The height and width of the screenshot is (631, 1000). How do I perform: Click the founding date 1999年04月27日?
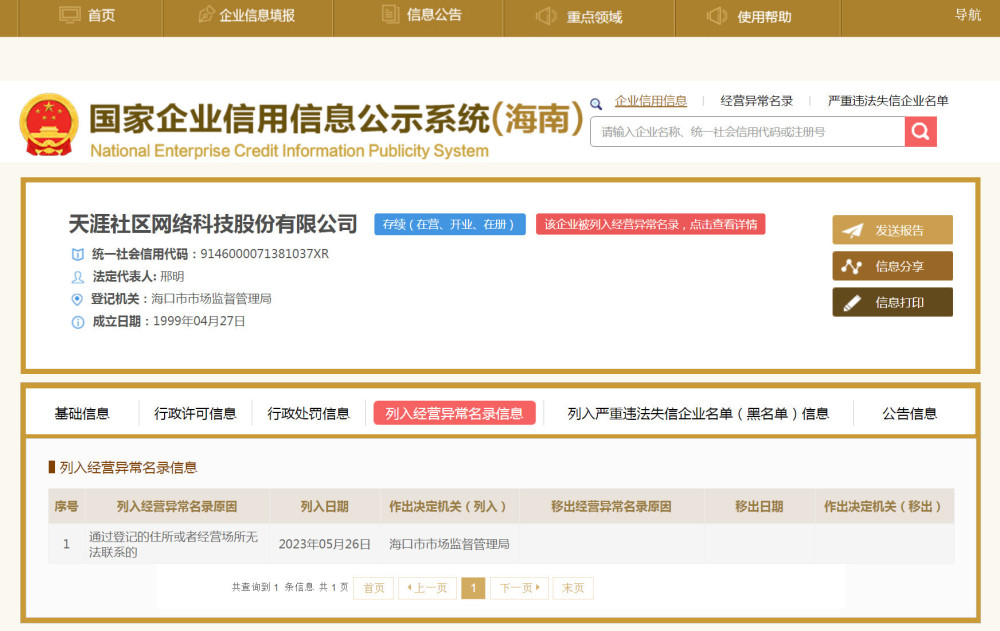tap(199, 321)
